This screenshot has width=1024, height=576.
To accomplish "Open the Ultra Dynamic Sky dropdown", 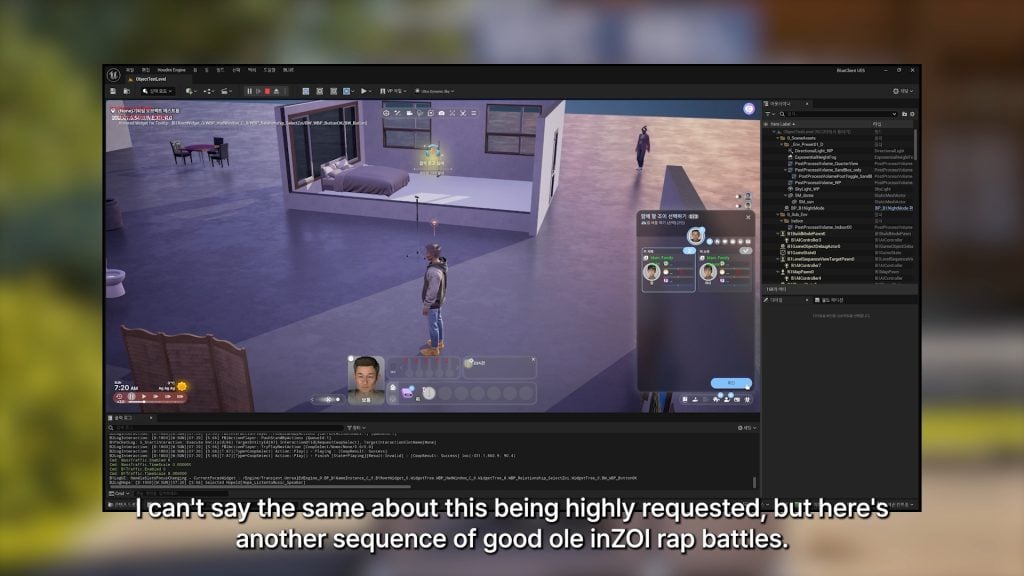I will coord(433,91).
